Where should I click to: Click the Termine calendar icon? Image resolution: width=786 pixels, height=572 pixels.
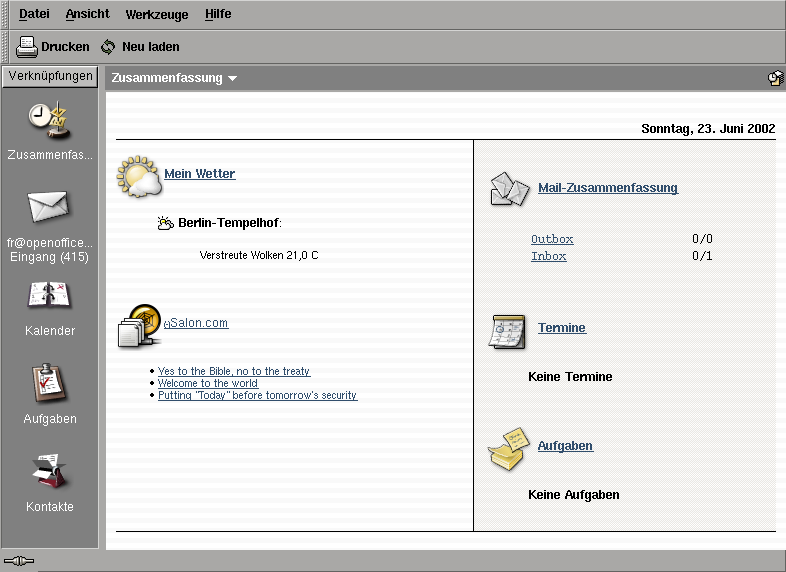click(x=507, y=332)
